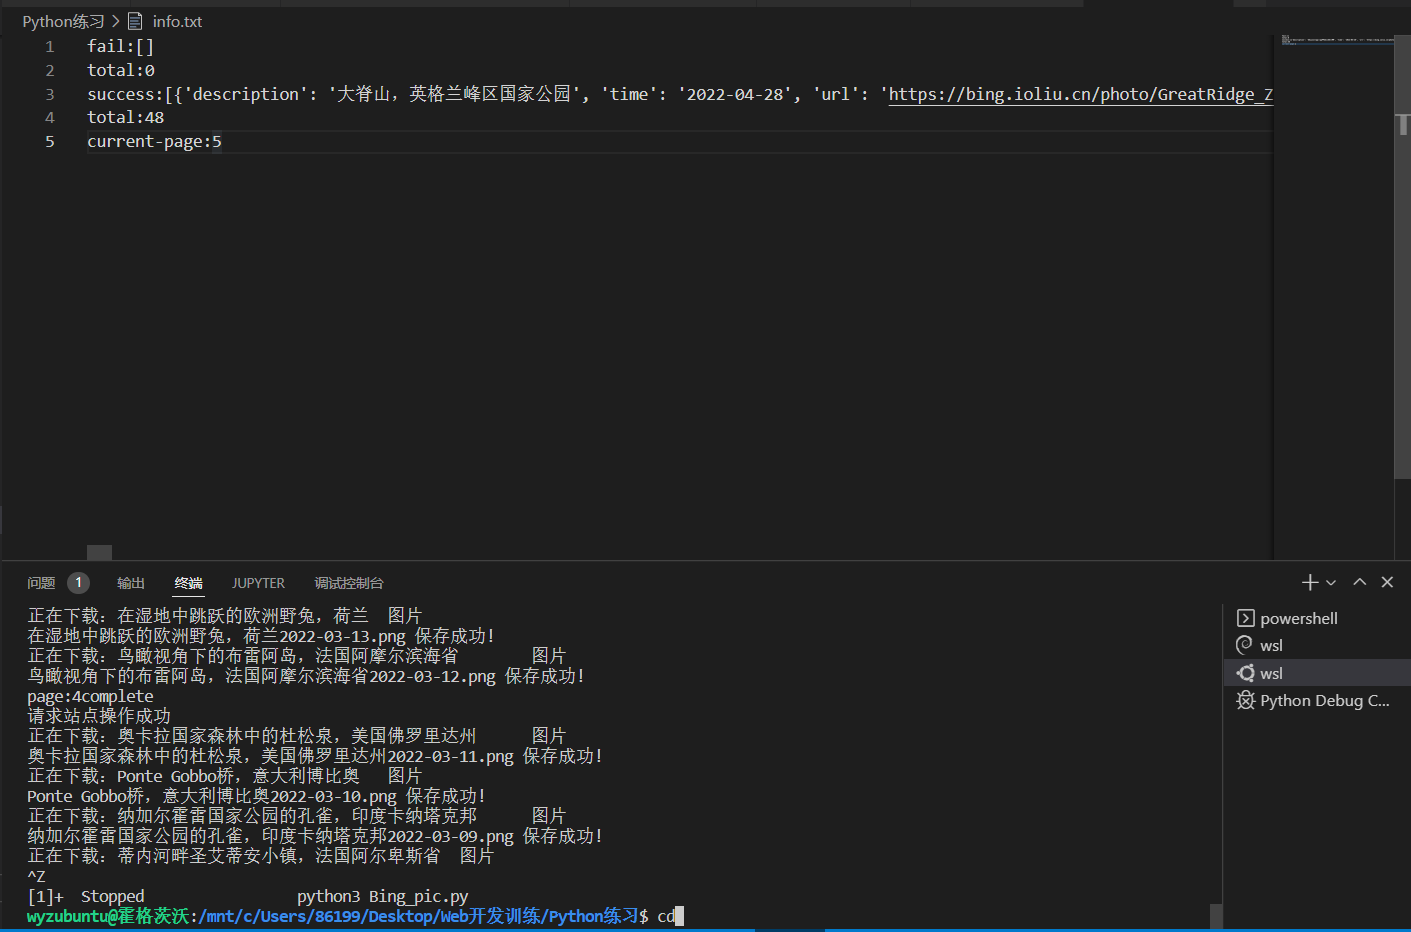Screen dimensions: 1411x932
Task: Click the Ponte Gobbo 2022-03-10.png saved line
Action: tap(256, 796)
